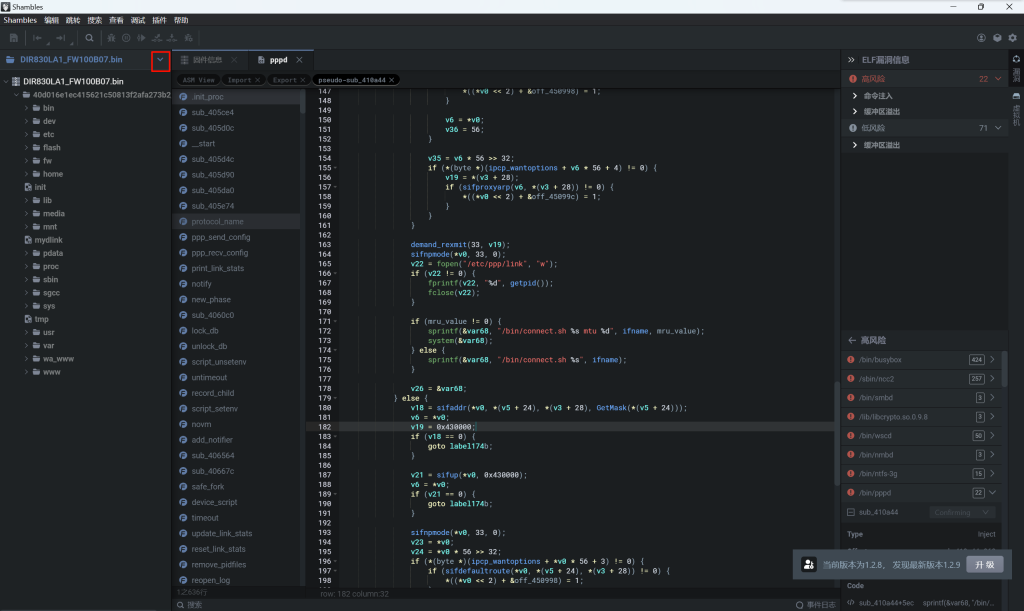This screenshot has width=1024, height=611.
Task: Click the magnifier search icon in toolbar
Action: tap(89, 38)
